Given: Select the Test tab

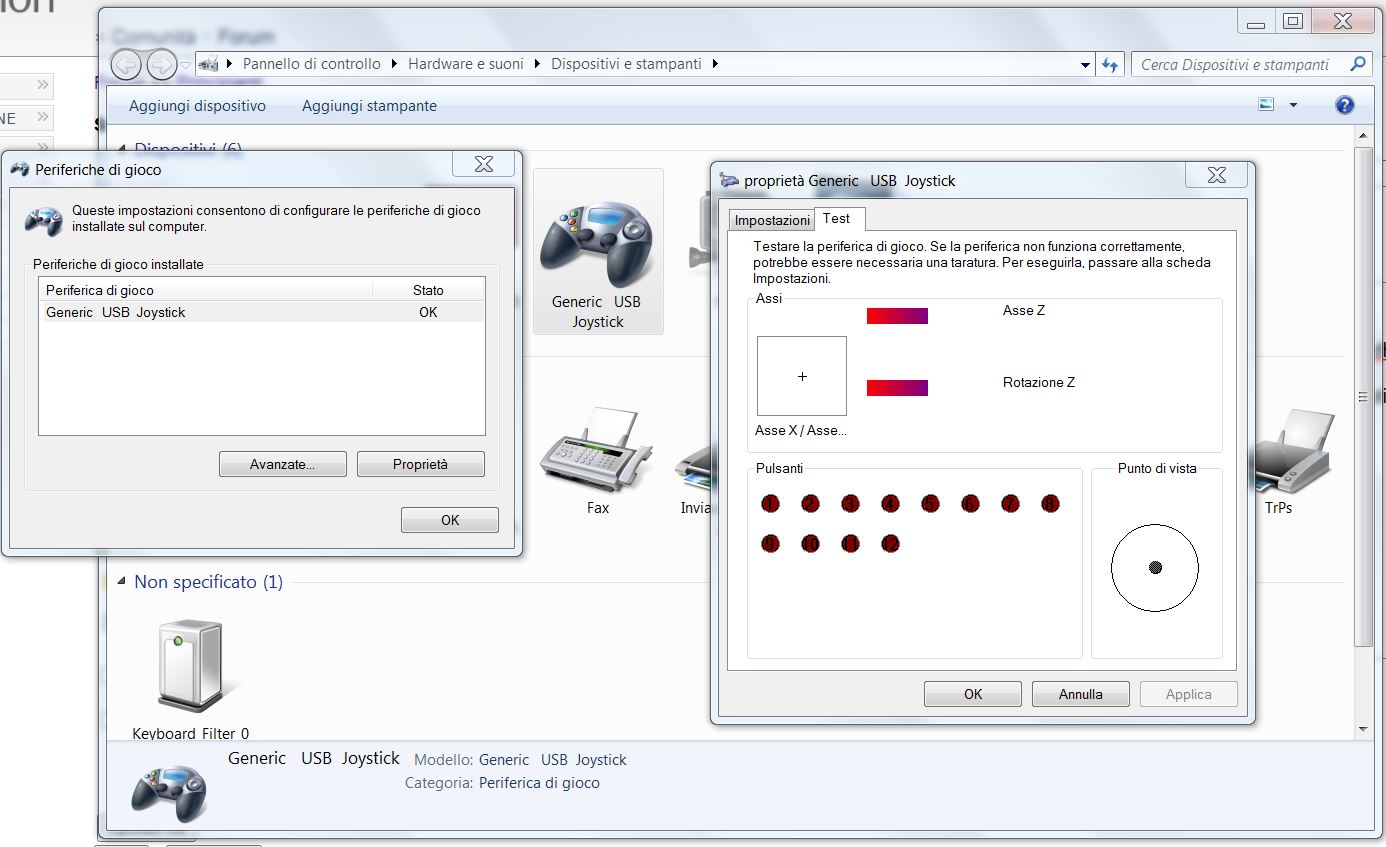Looking at the screenshot, I should click(x=837, y=218).
